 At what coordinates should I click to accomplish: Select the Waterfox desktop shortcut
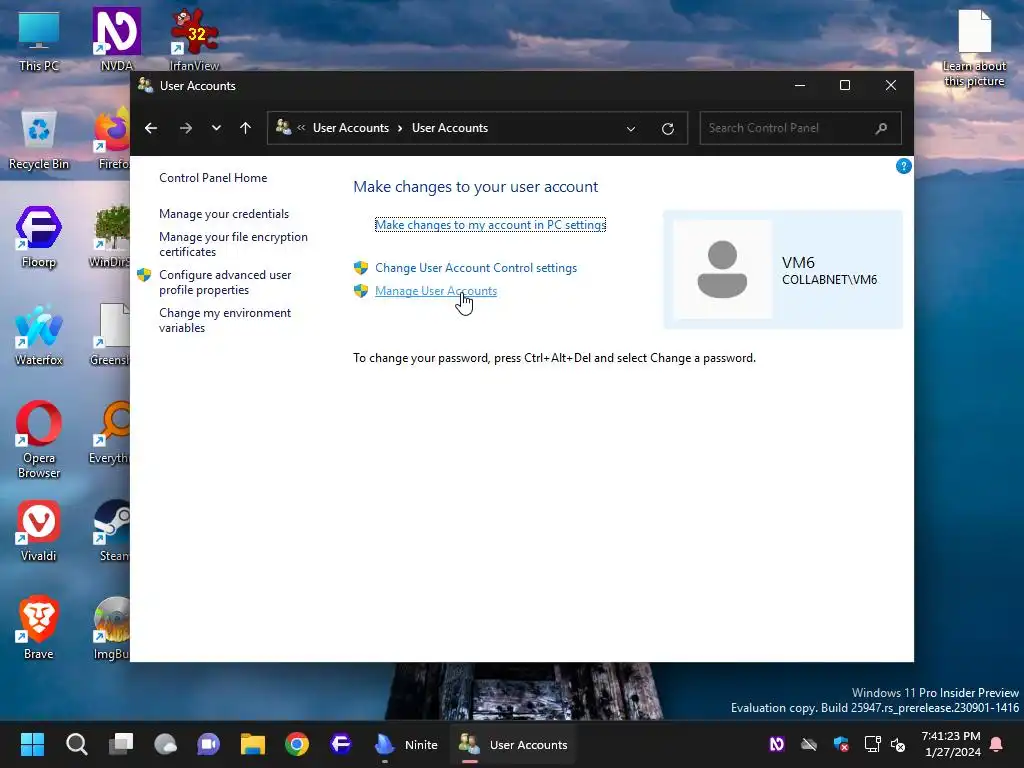[39, 335]
